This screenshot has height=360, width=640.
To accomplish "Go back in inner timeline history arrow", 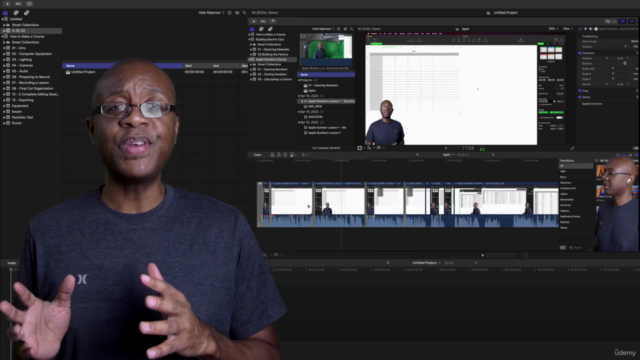I will tap(417, 155).
